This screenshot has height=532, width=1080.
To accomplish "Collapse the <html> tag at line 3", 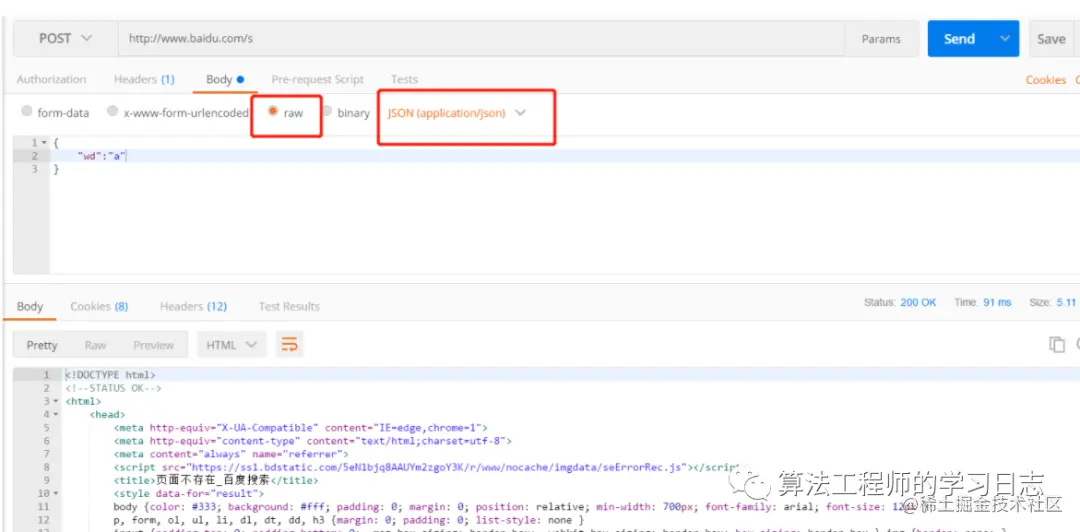I will tap(56, 402).
